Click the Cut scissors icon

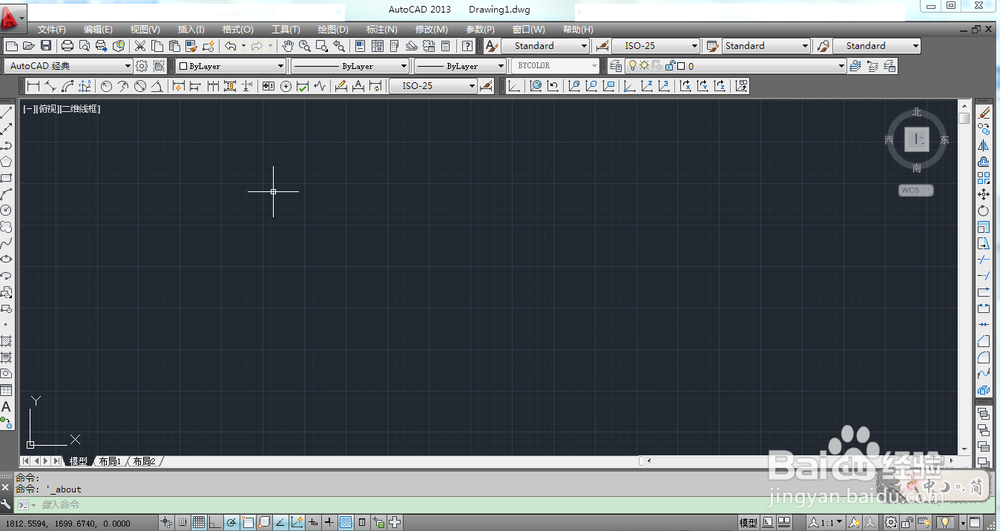[140, 46]
